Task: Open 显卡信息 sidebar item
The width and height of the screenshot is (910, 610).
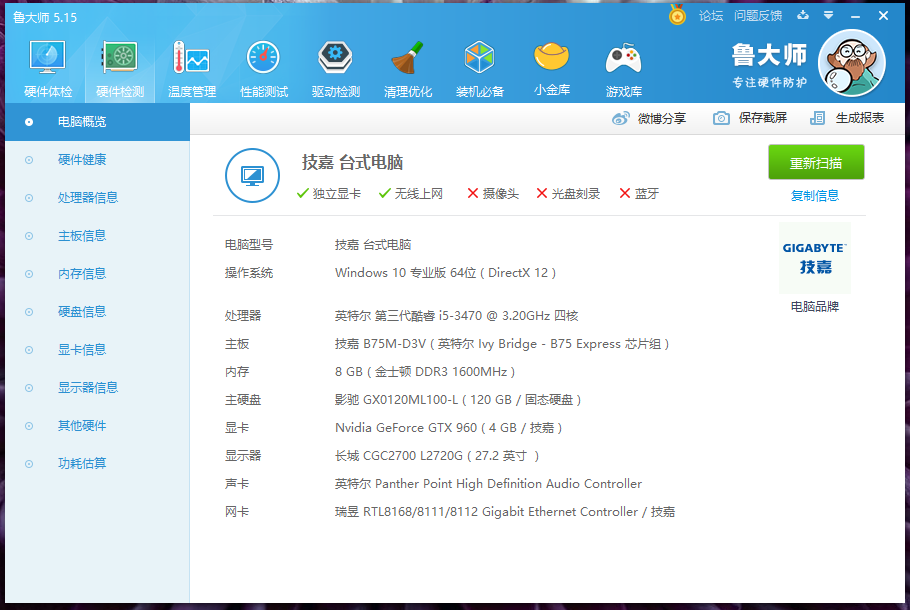Action: (x=98, y=350)
